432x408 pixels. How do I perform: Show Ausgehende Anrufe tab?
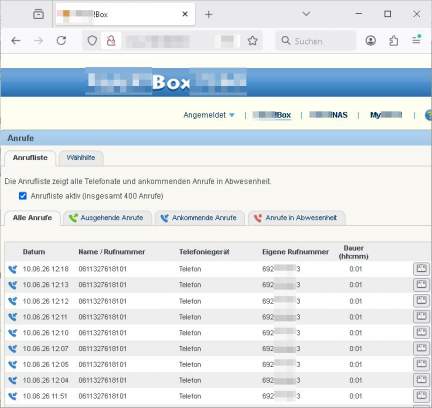pos(107,218)
